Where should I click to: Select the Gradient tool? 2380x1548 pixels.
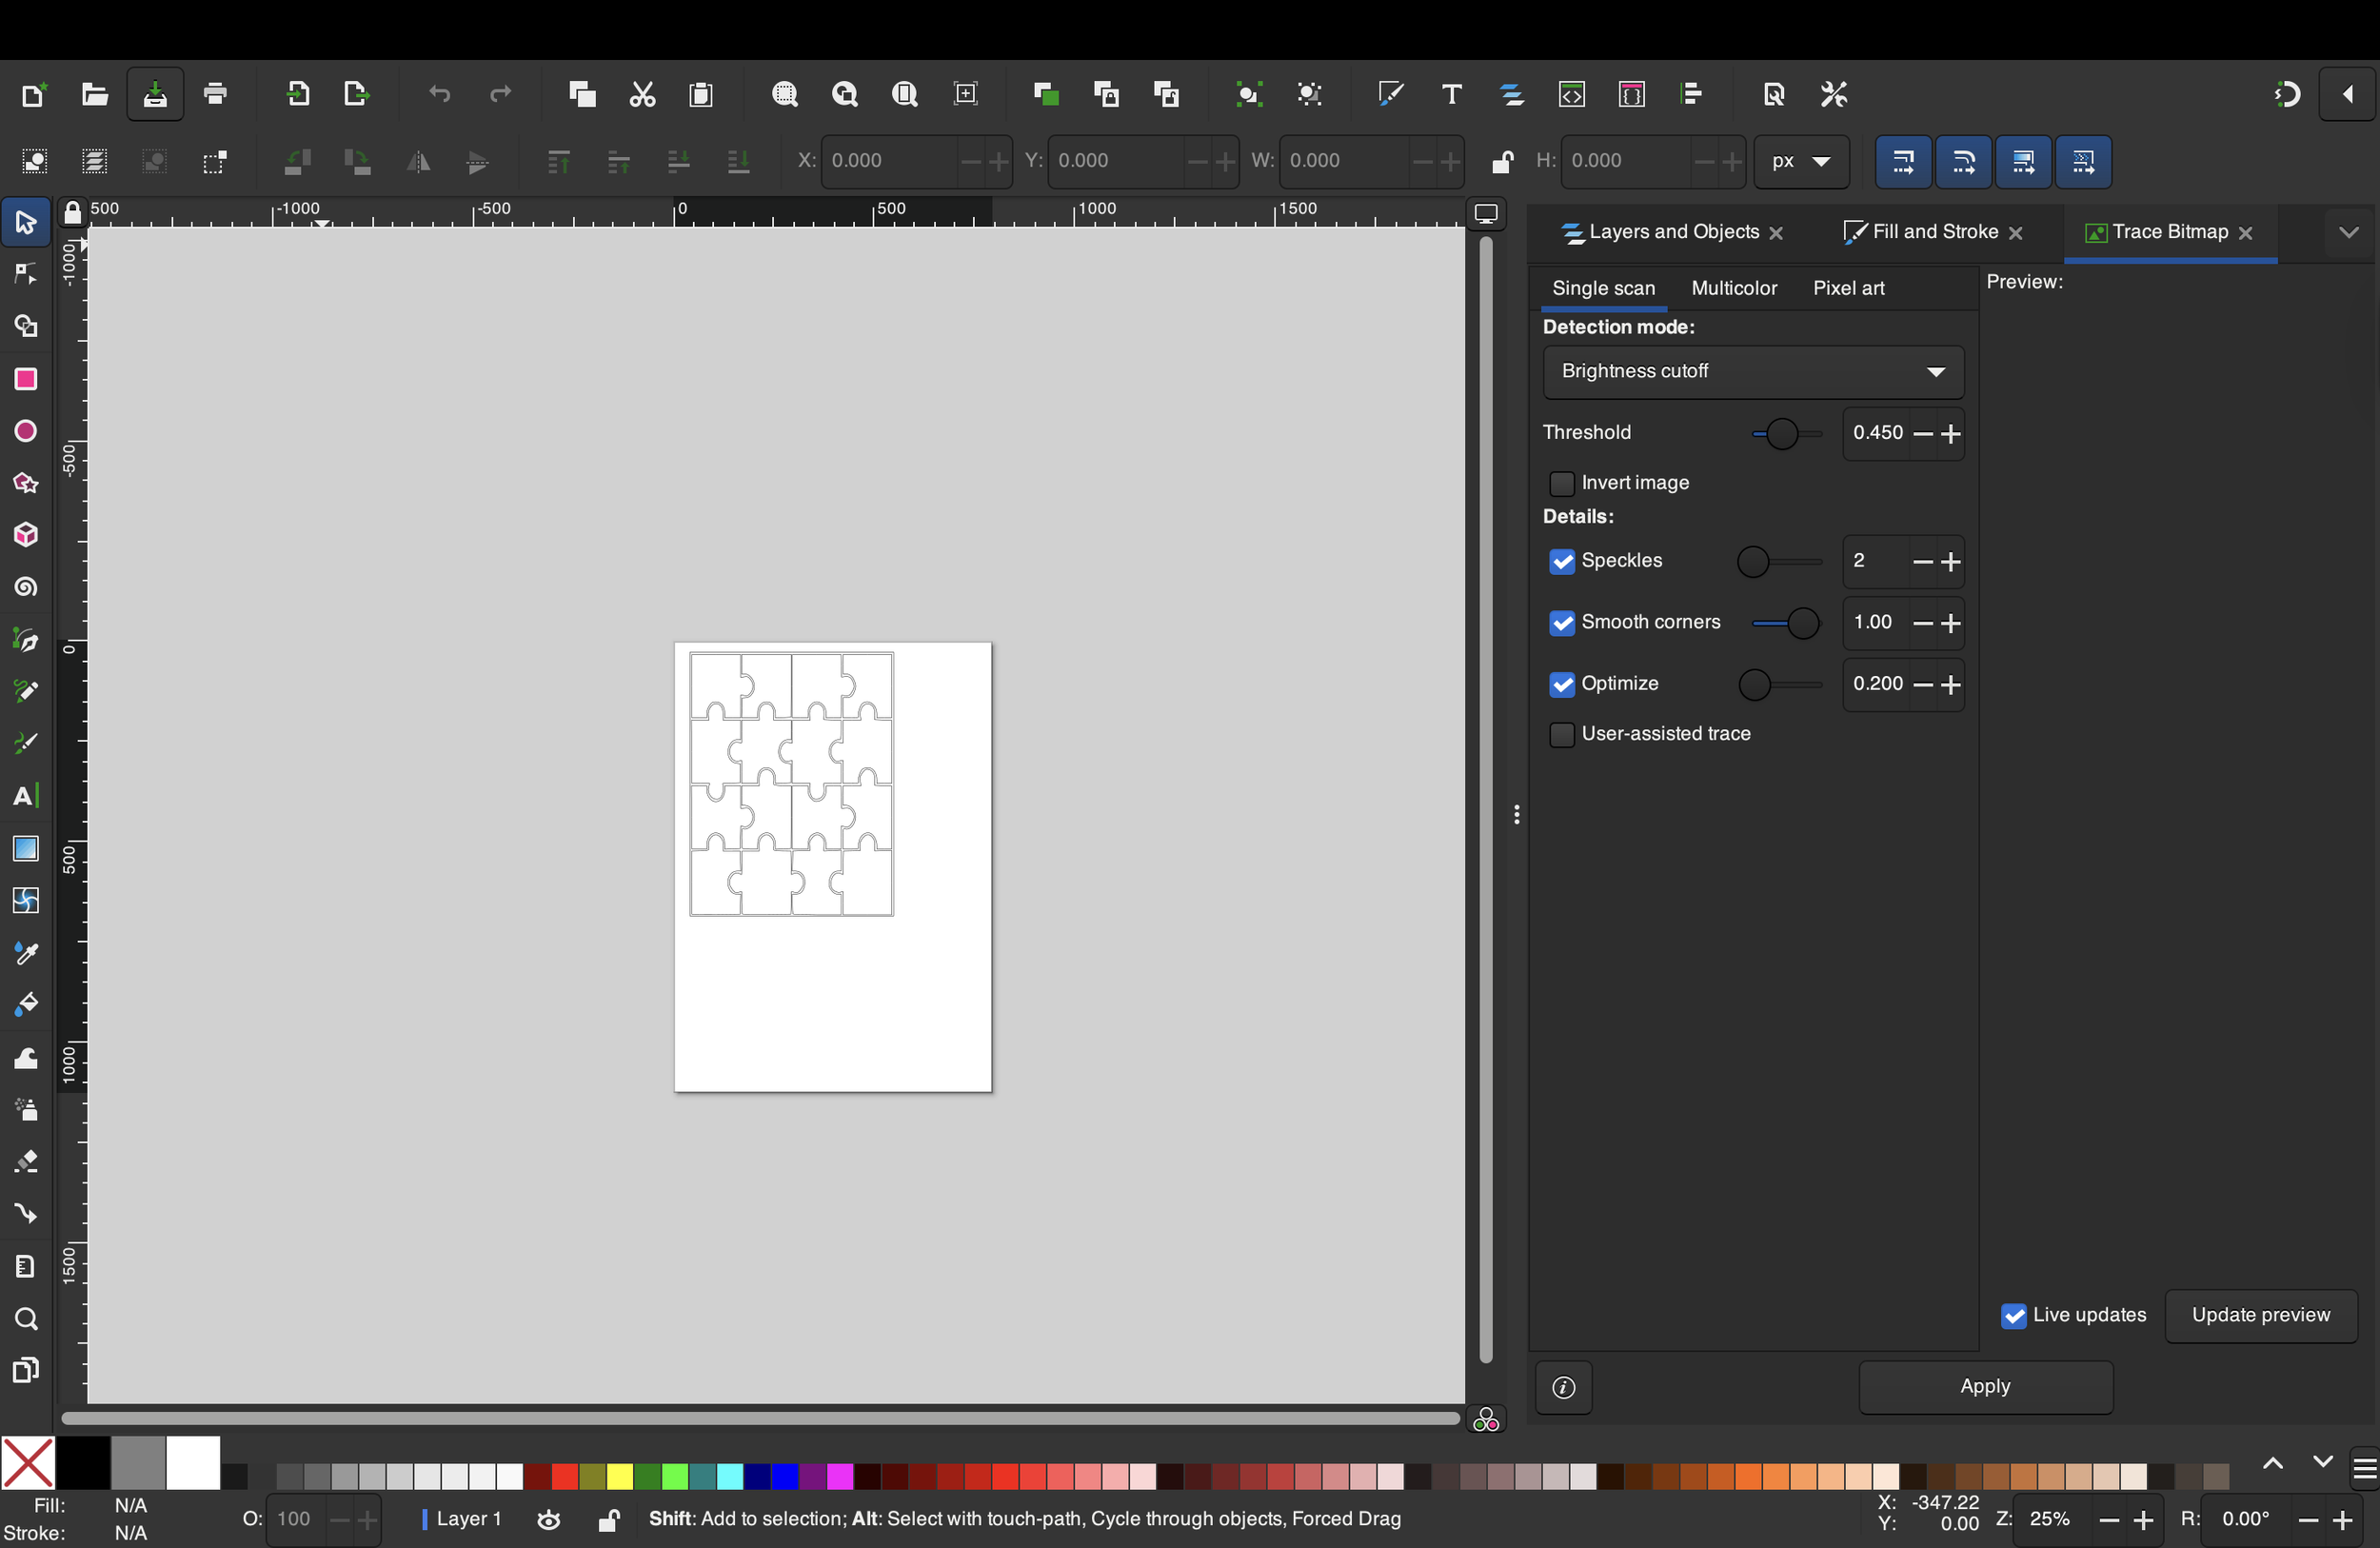[x=26, y=848]
